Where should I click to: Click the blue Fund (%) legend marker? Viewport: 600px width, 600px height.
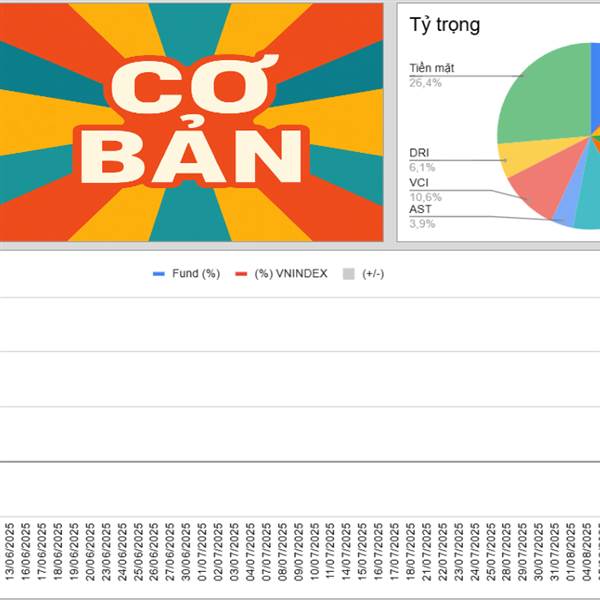(x=158, y=274)
